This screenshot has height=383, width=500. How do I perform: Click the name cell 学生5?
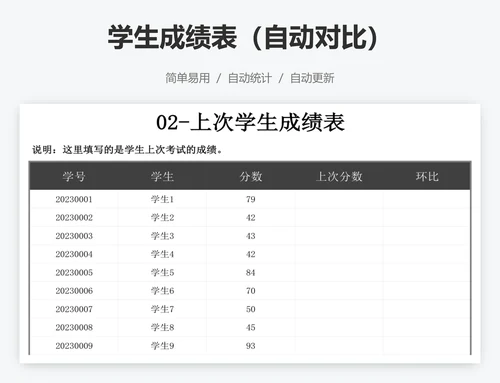click(x=162, y=273)
